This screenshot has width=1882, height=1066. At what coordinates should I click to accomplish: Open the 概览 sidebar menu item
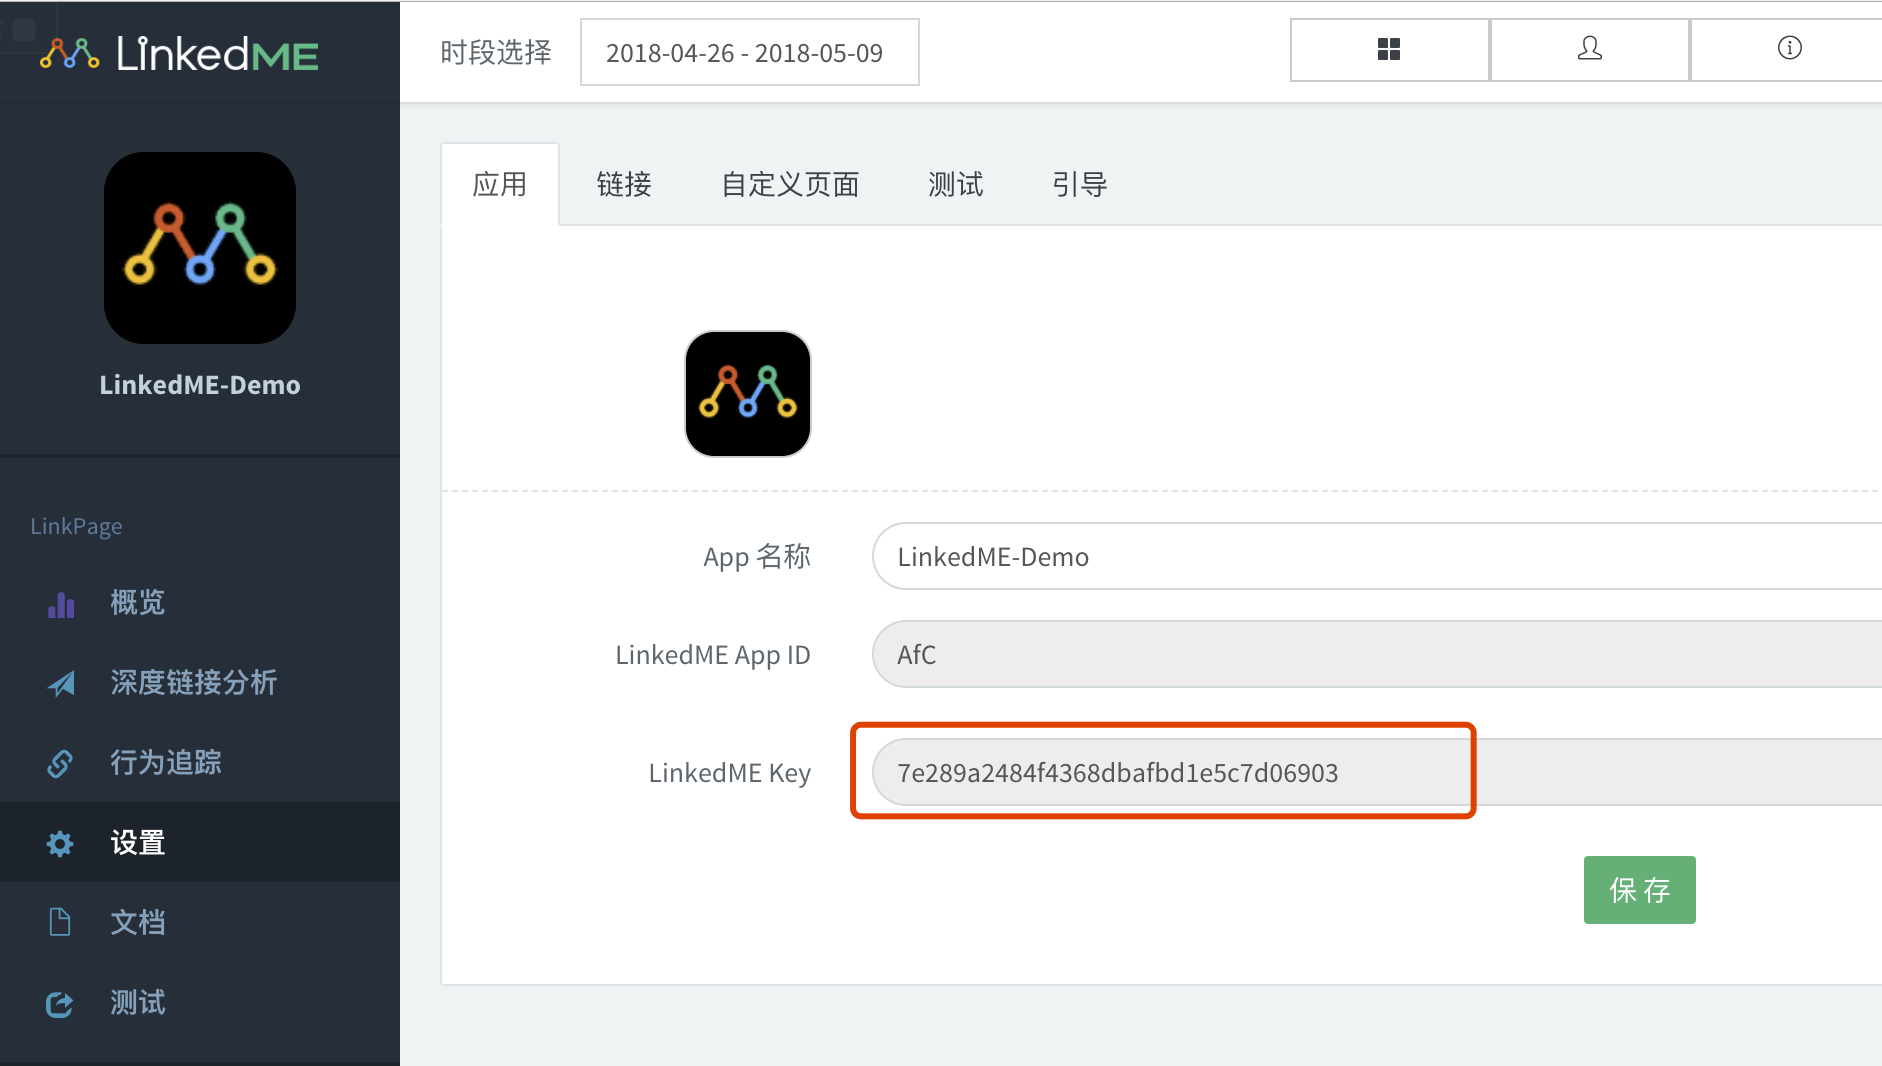point(200,602)
